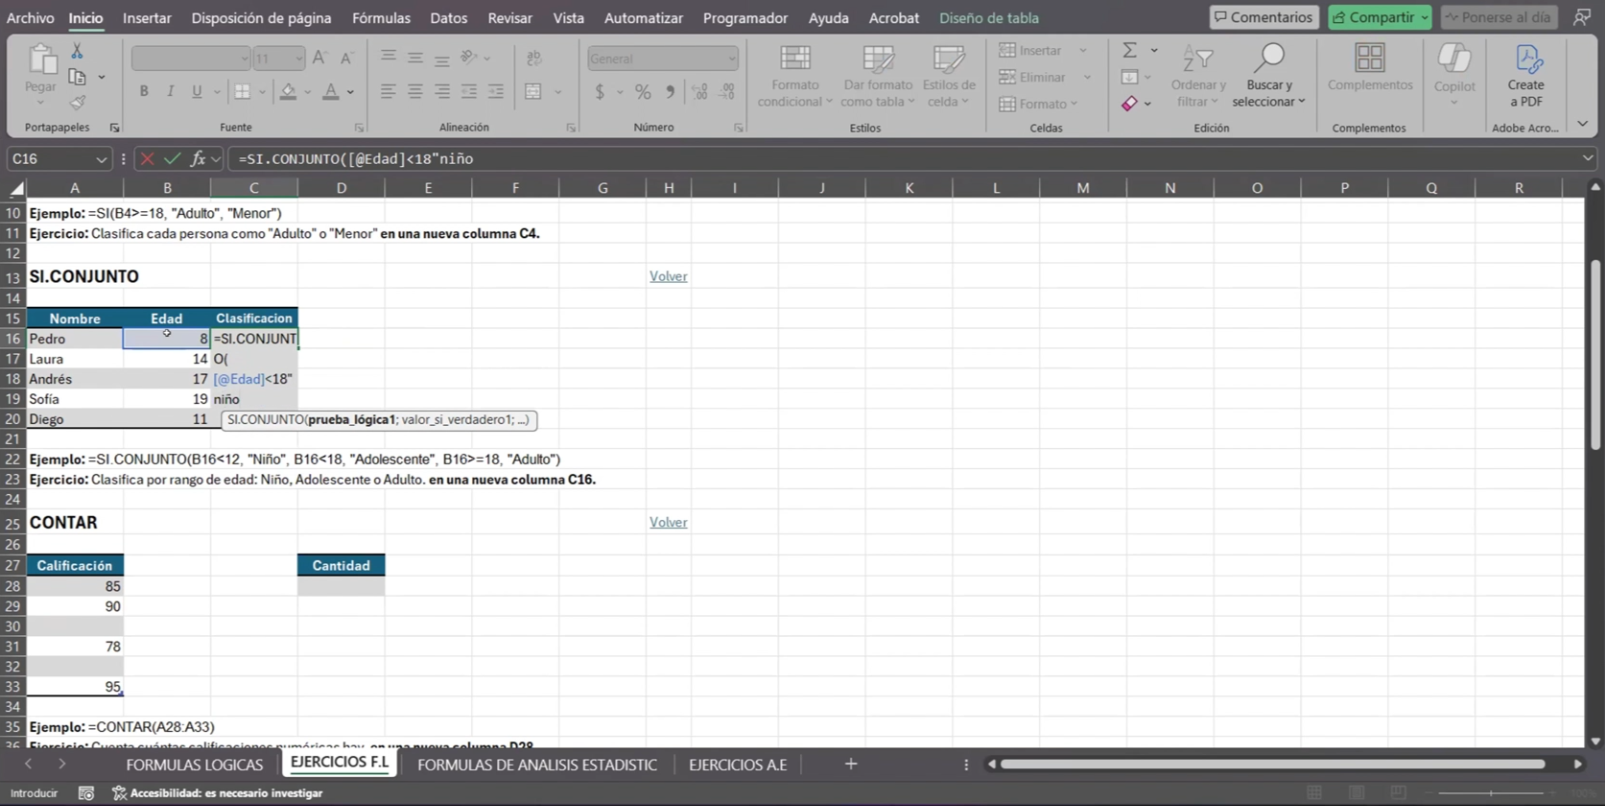Screen dimensions: 1605x806
Task: Open the Fórmulas ribbon tab
Action: tap(380, 18)
